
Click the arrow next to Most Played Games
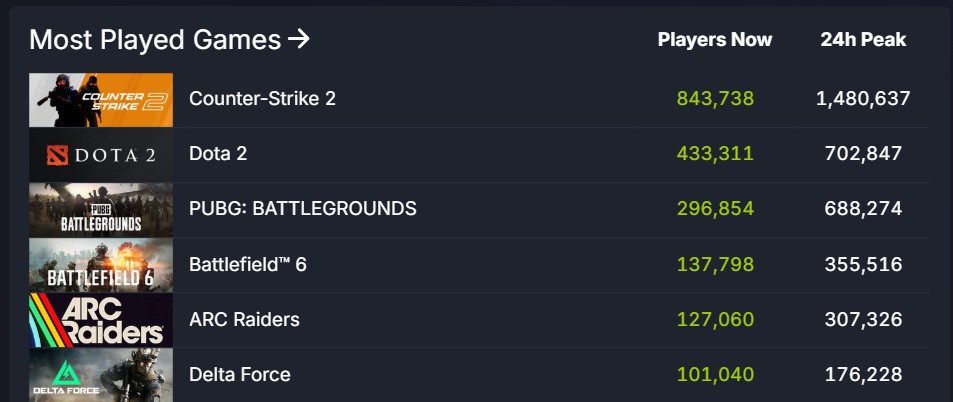pyautogui.click(x=298, y=39)
